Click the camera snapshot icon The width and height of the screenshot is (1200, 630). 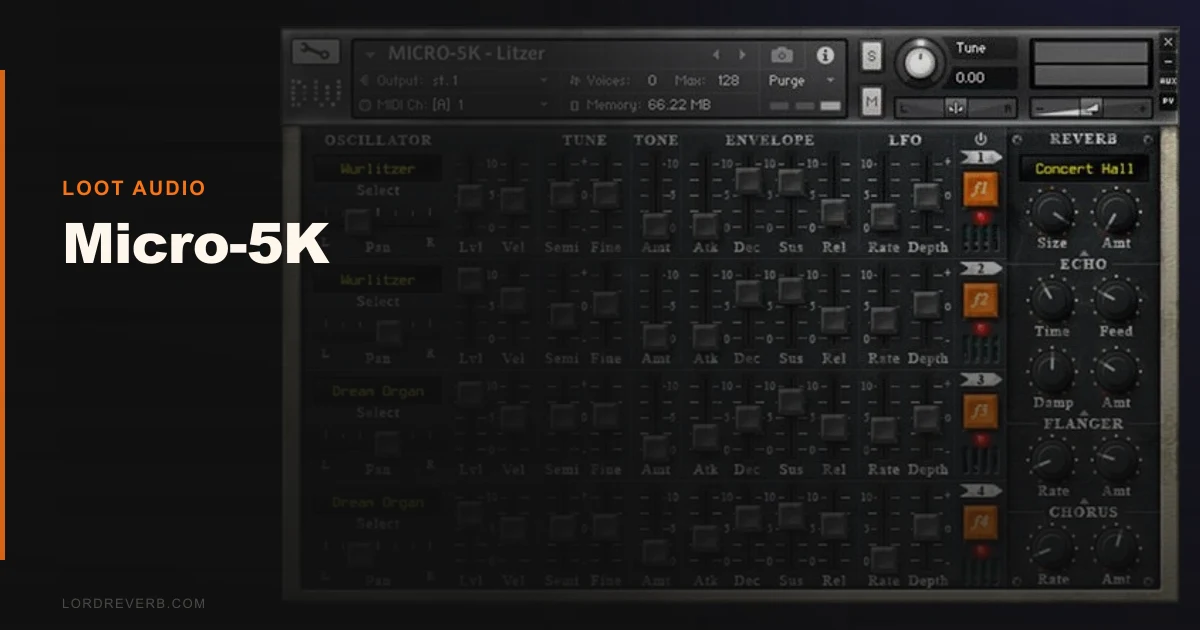coord(783,55)
